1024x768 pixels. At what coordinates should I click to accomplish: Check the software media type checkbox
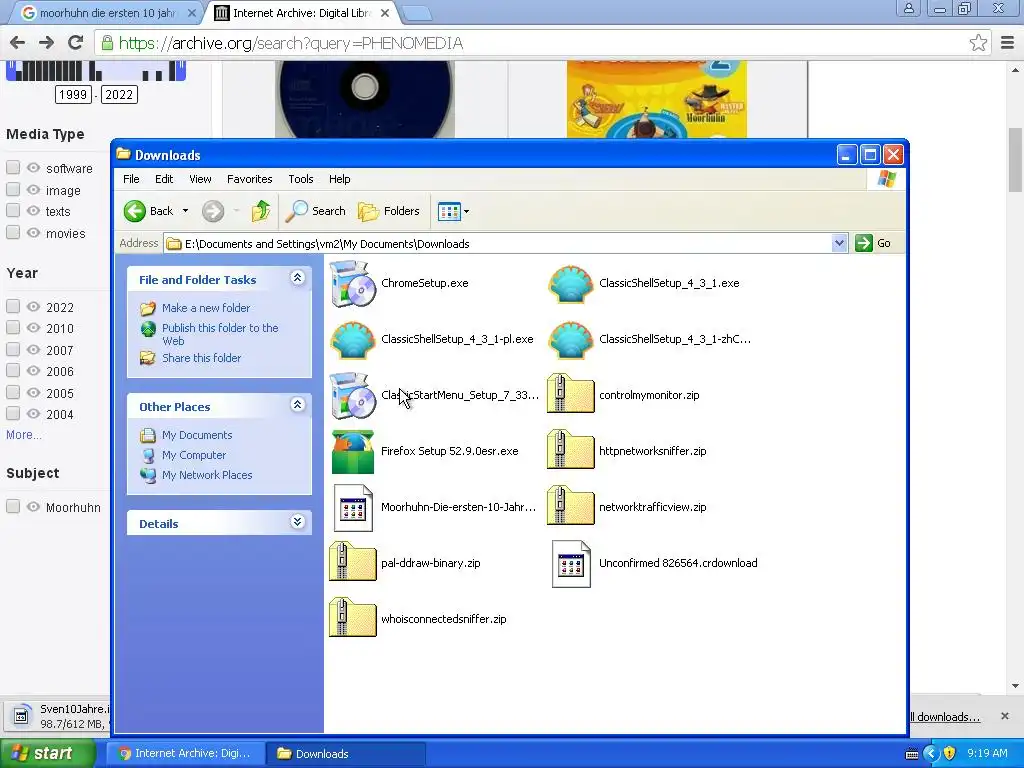[x=13, y=168]
